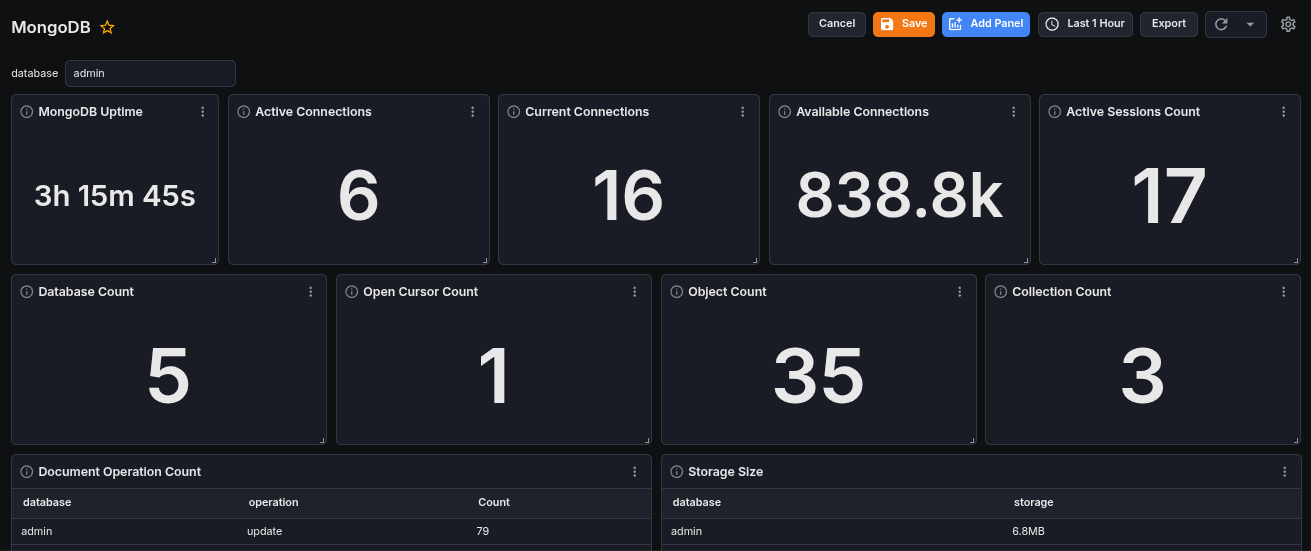The width and height of the screenshot is (1311, 551).
Task: Click the Add Panel button
Action: [985, 24]
